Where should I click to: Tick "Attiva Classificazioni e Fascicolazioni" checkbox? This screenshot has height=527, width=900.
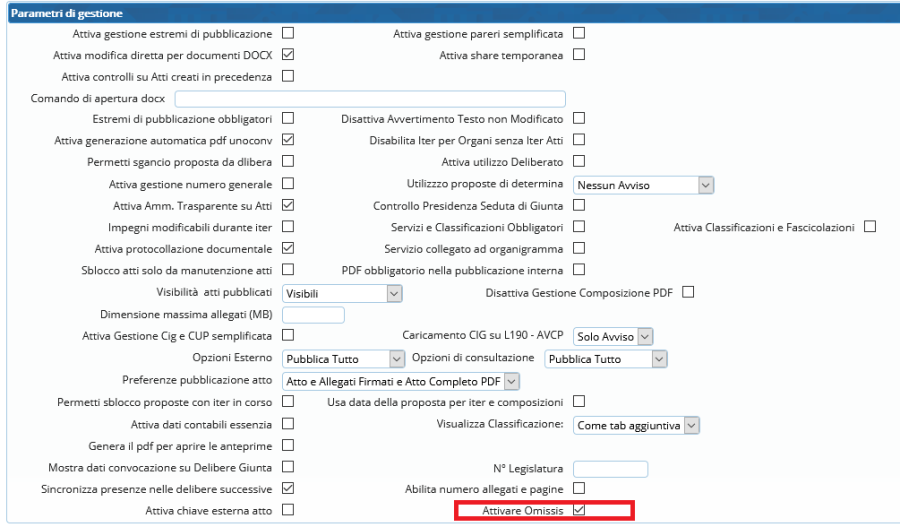point(869,227)
